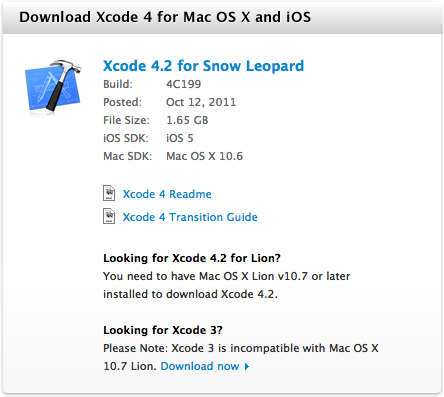Click the document icon beside Transition Guide
444x397 pixels.
(x=109, y=216)
